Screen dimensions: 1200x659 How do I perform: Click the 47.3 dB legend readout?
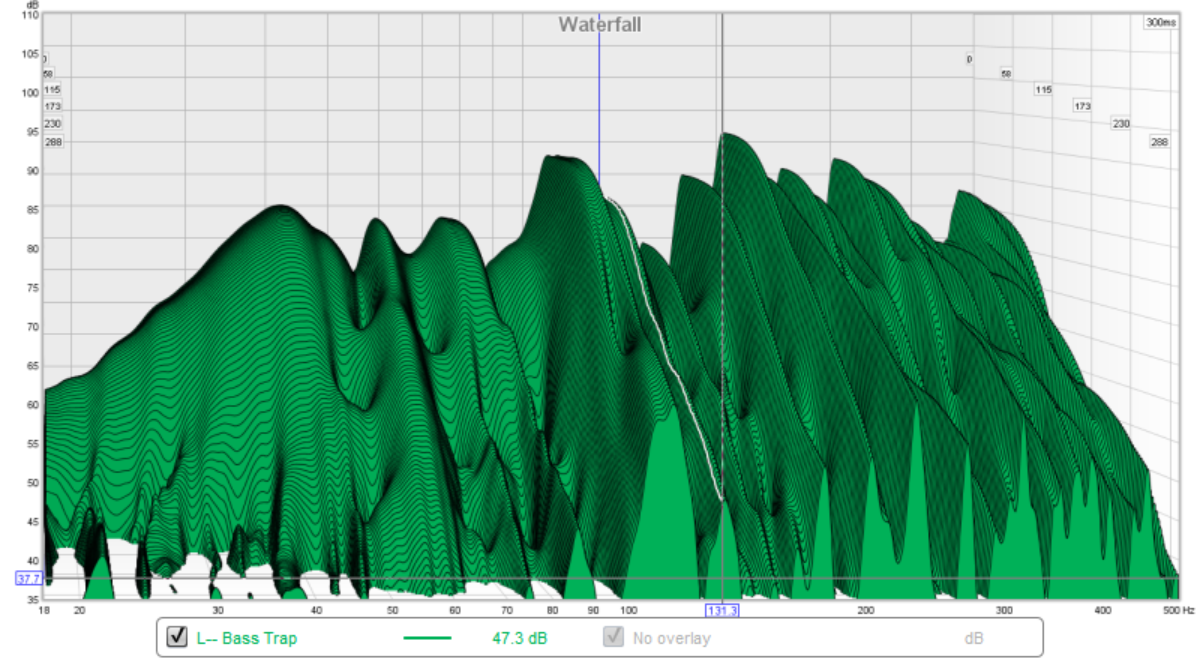click(517, 637)
